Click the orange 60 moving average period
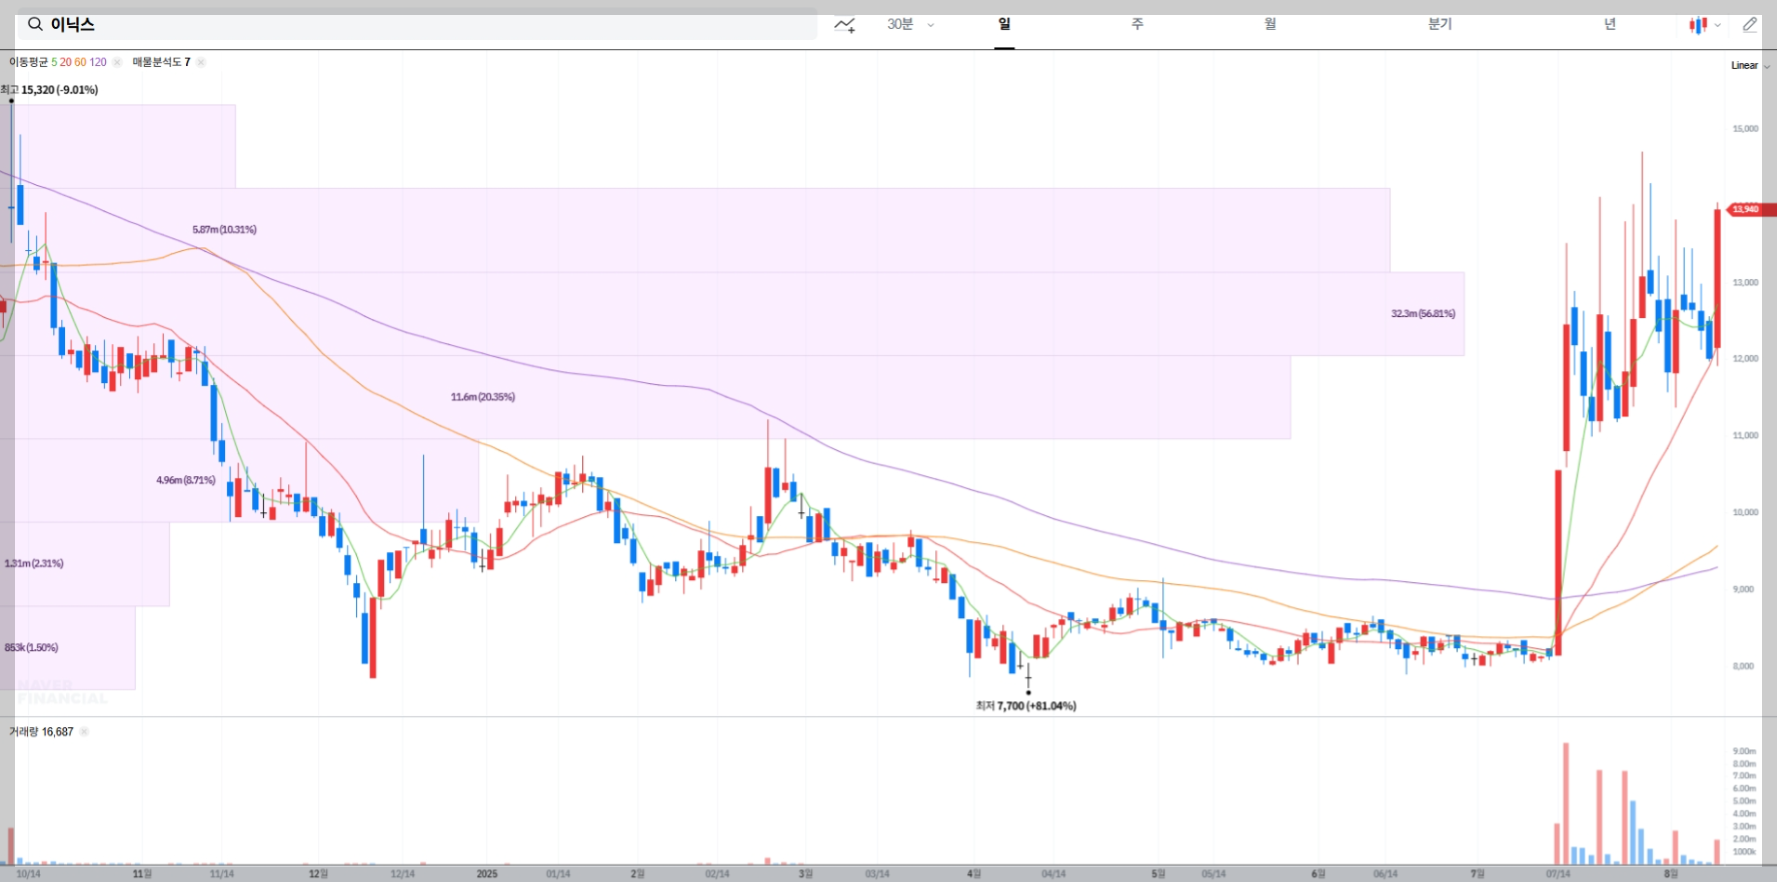Image resolution: width=1777 pixels, height=882 pixels. [80, 62]
